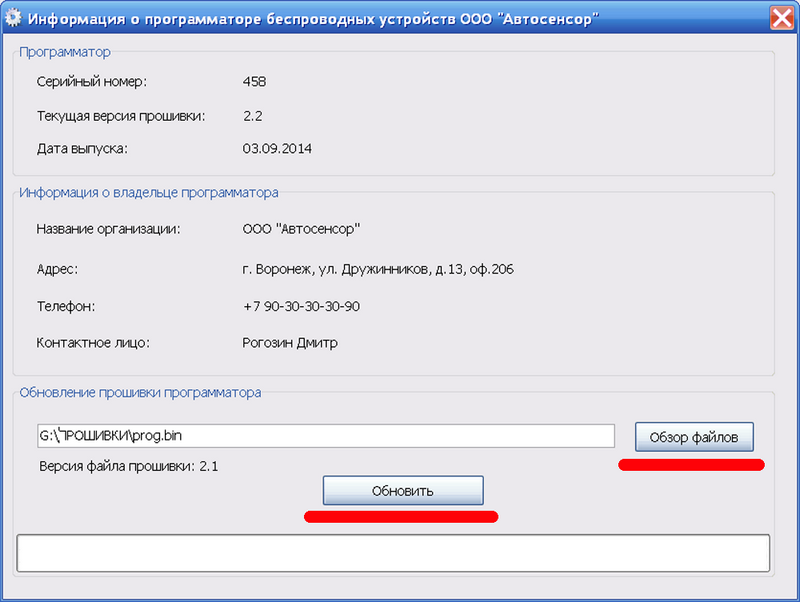
Task: Click the 'Название организации:' label
Action: pos(108,230)
